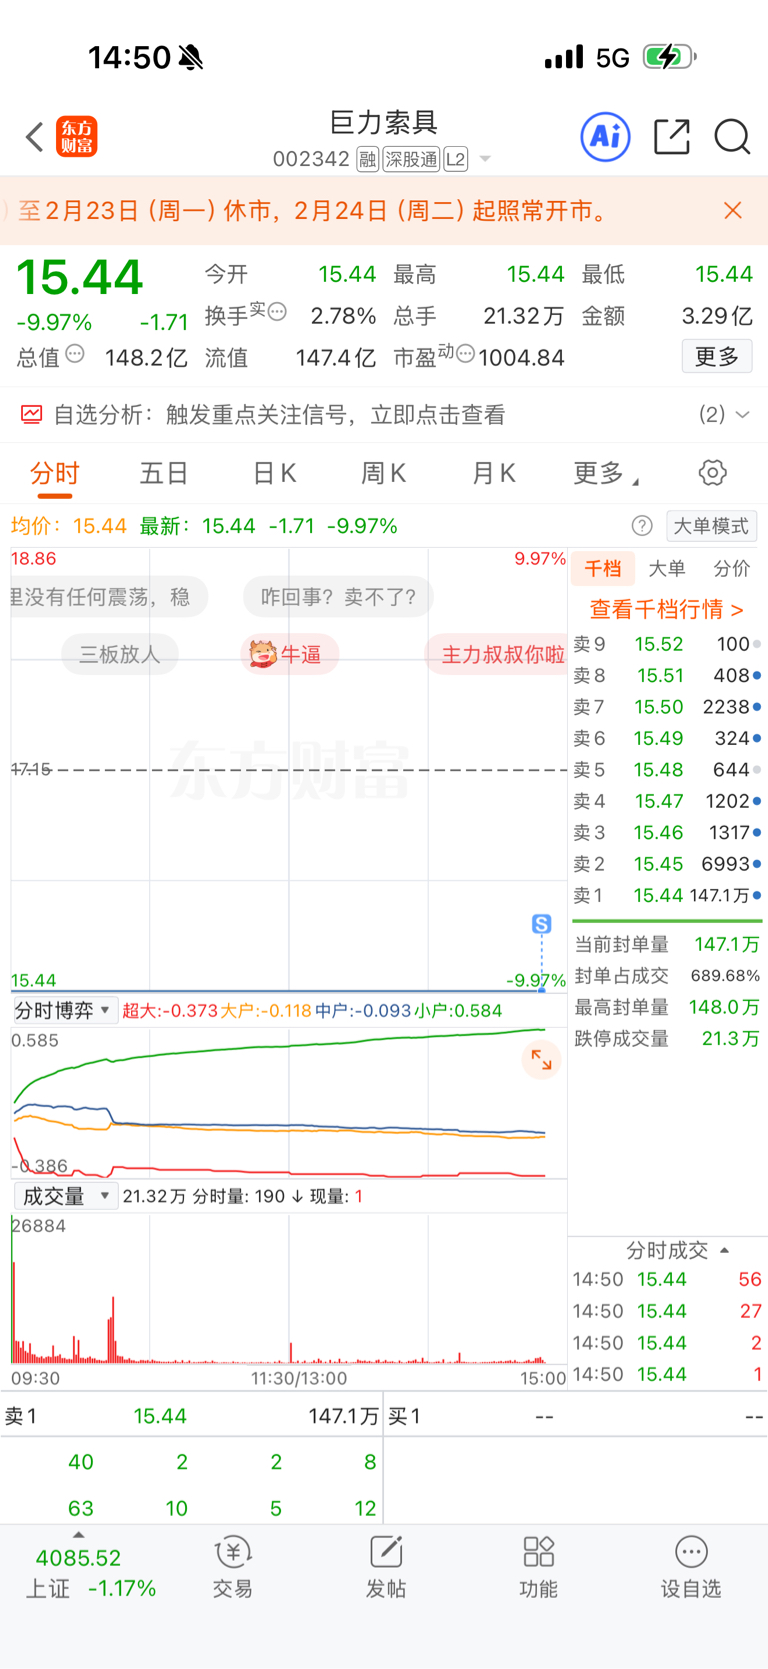Tap the 主力叔叔你啦 comment bubble
The height and width of the screenshot is (1669, 768).
tap(497, 654)
